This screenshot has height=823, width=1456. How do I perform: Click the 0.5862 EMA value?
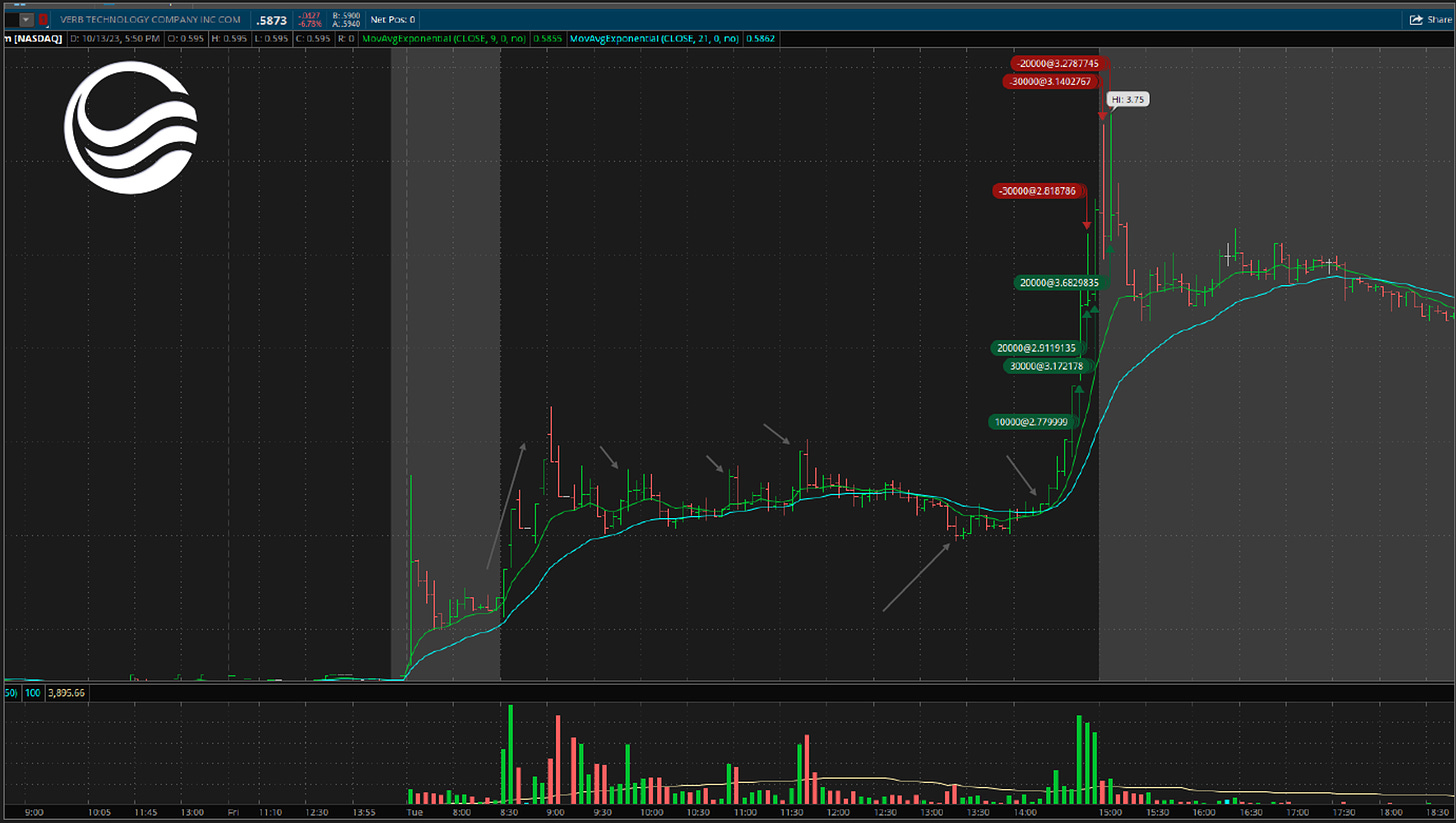[760, 38]
